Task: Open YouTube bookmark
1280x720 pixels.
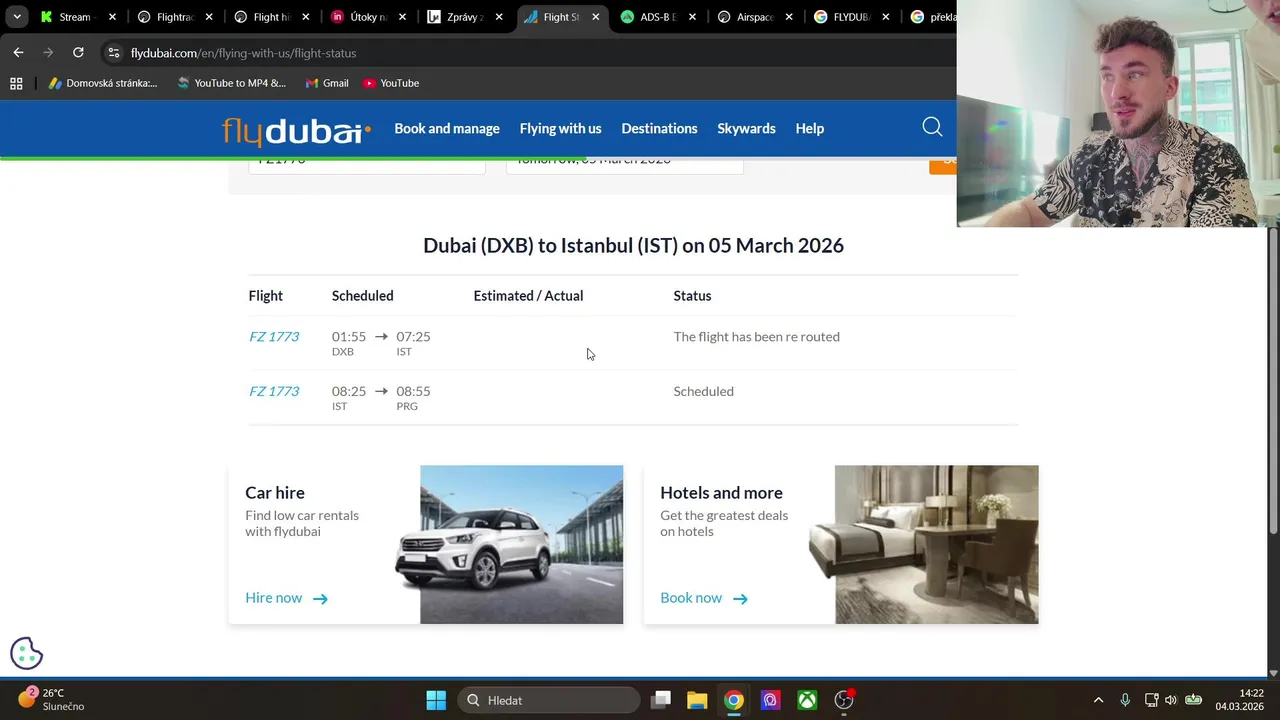Action: 391,83
